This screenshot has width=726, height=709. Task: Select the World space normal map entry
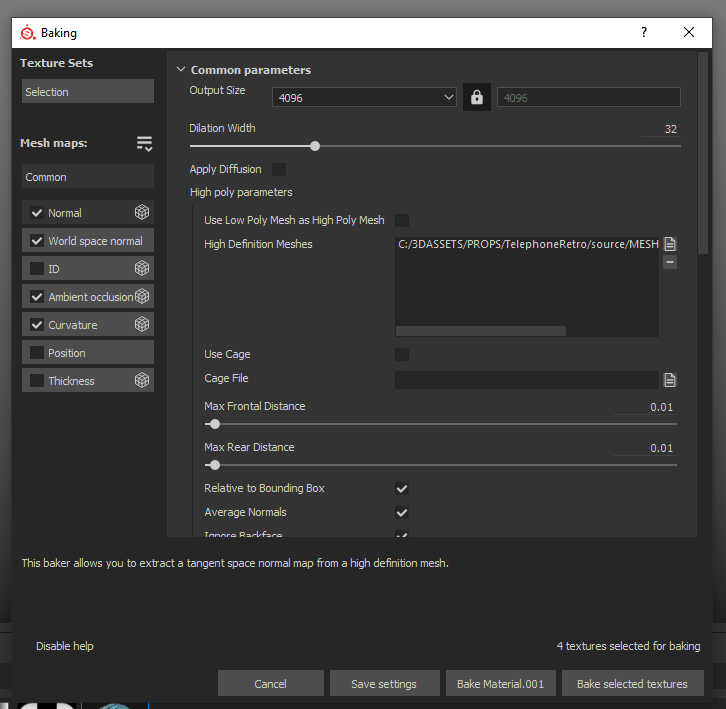[x=95, y=241]
